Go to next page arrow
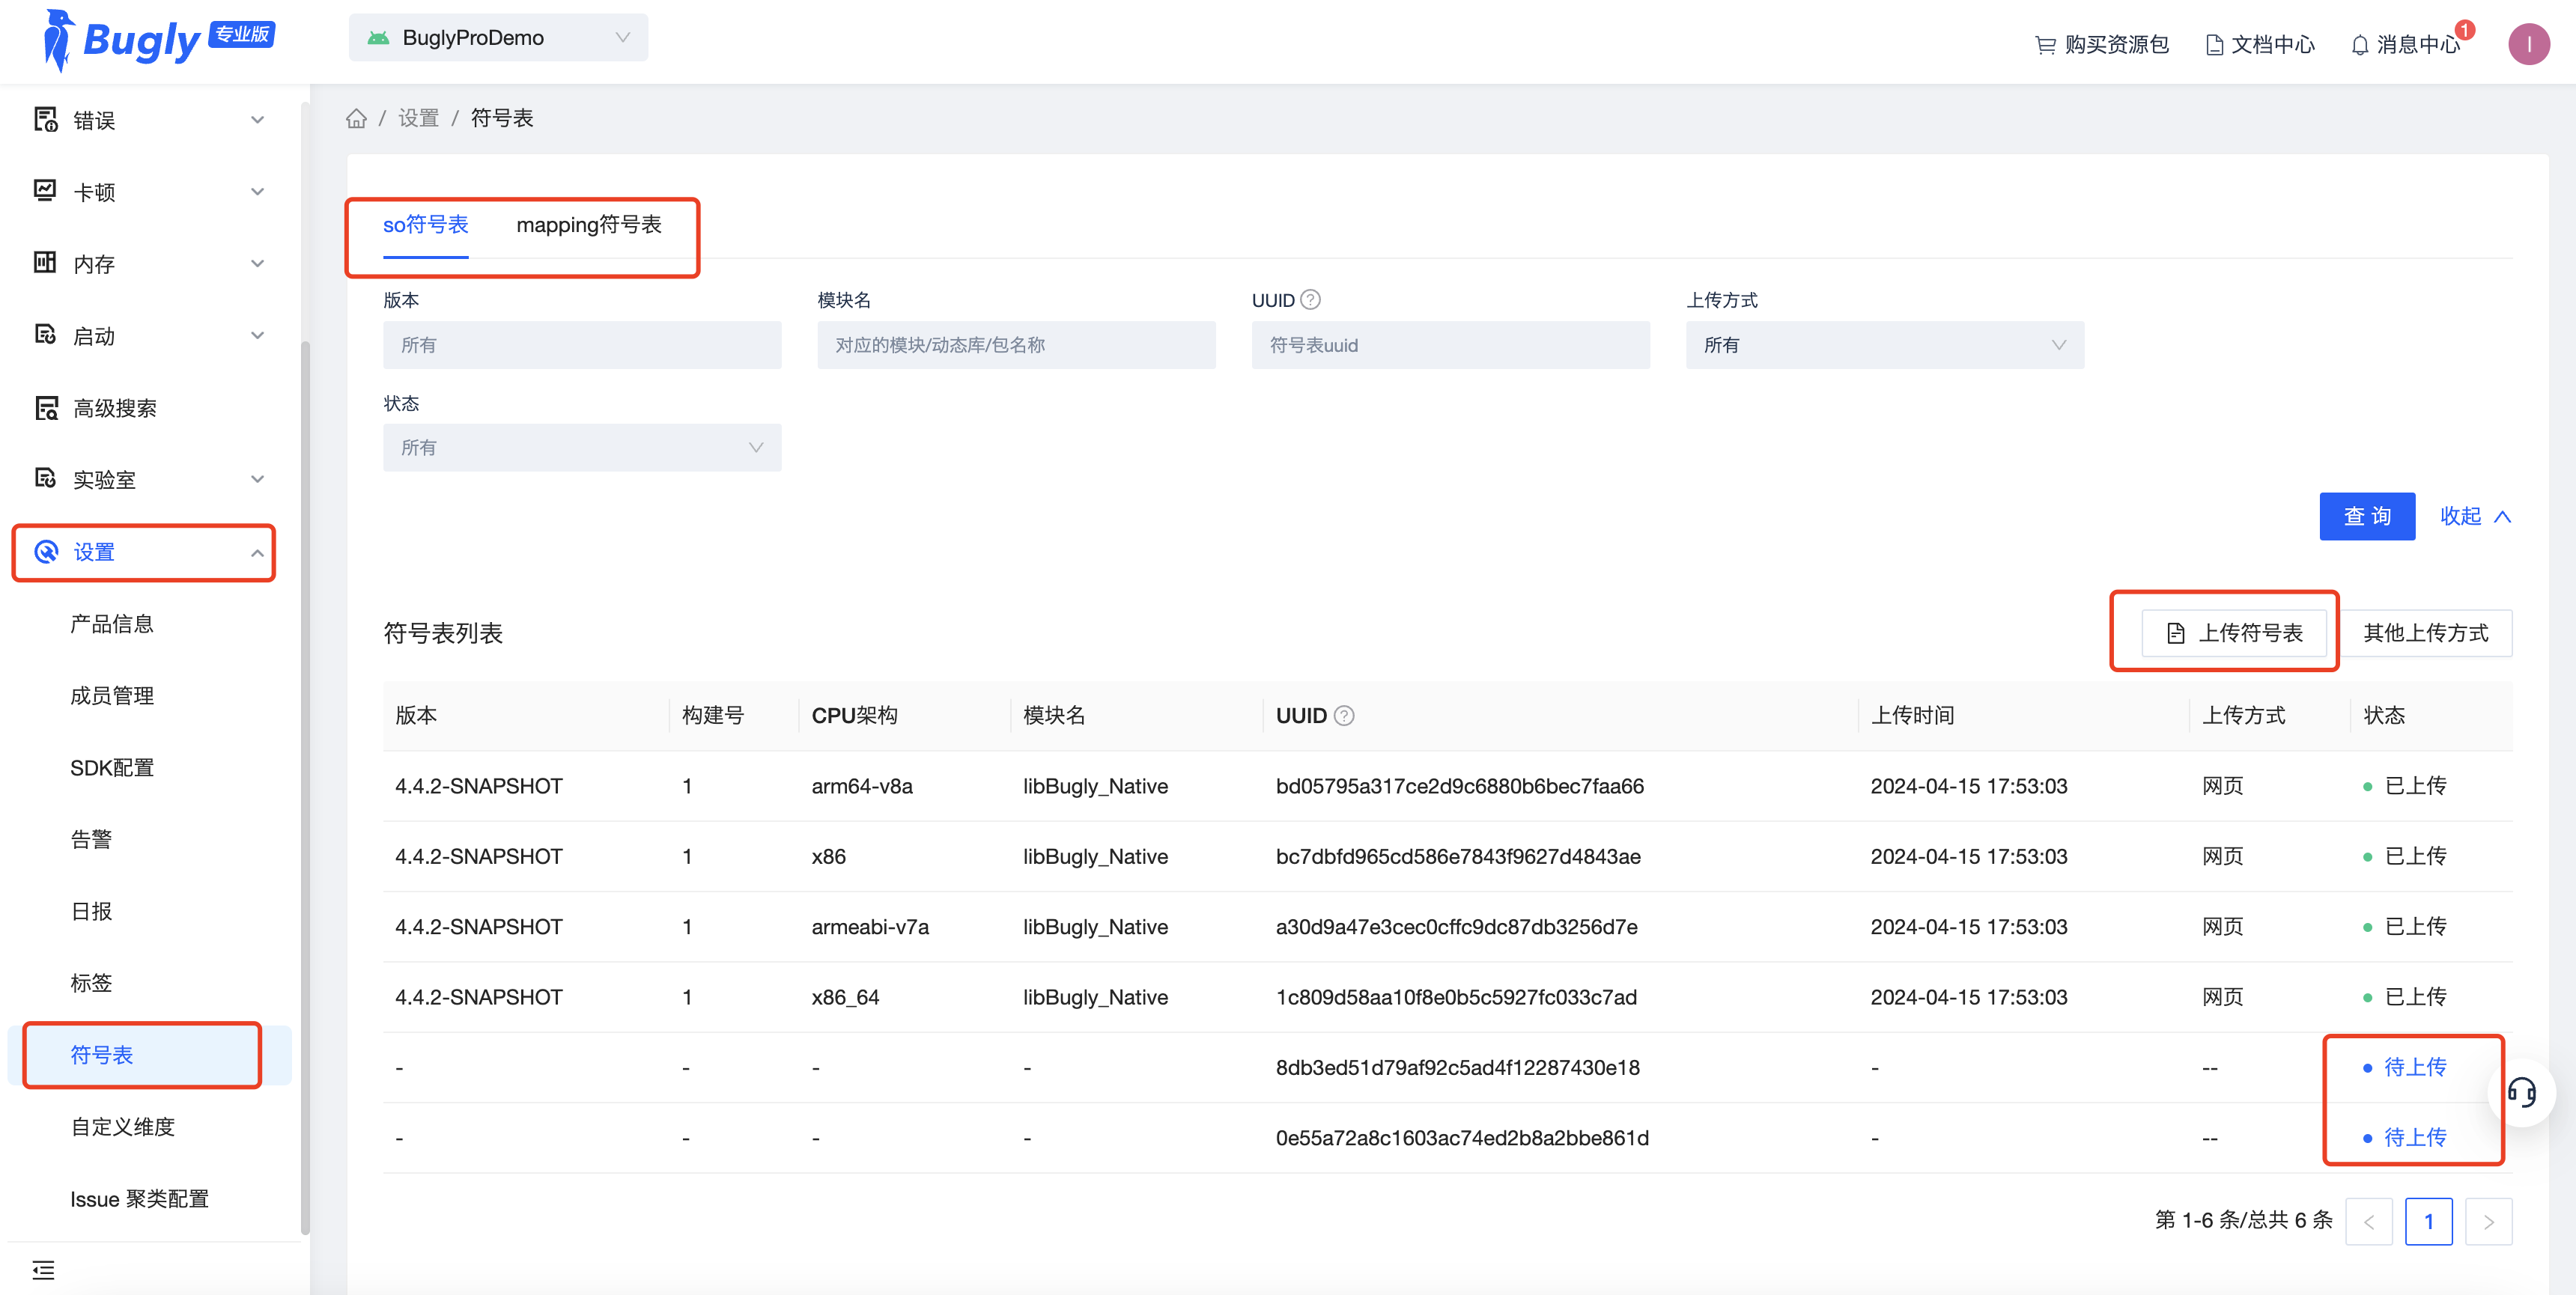 2488,1221
